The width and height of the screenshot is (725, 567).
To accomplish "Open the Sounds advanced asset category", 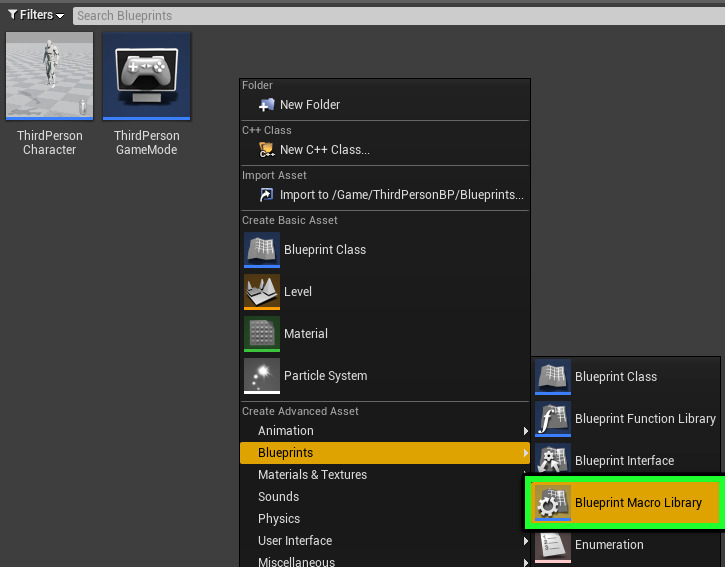I will [279, 497].
